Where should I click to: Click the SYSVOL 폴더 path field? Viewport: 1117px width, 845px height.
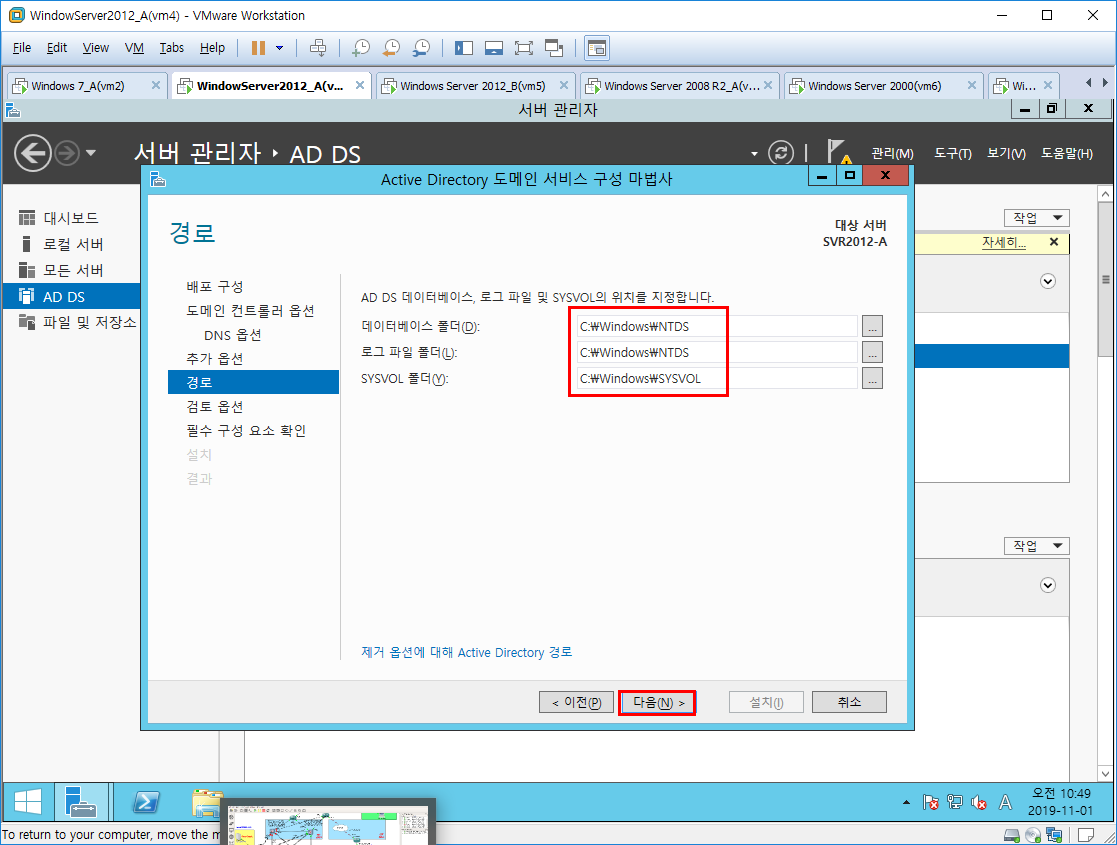point(717,378)
